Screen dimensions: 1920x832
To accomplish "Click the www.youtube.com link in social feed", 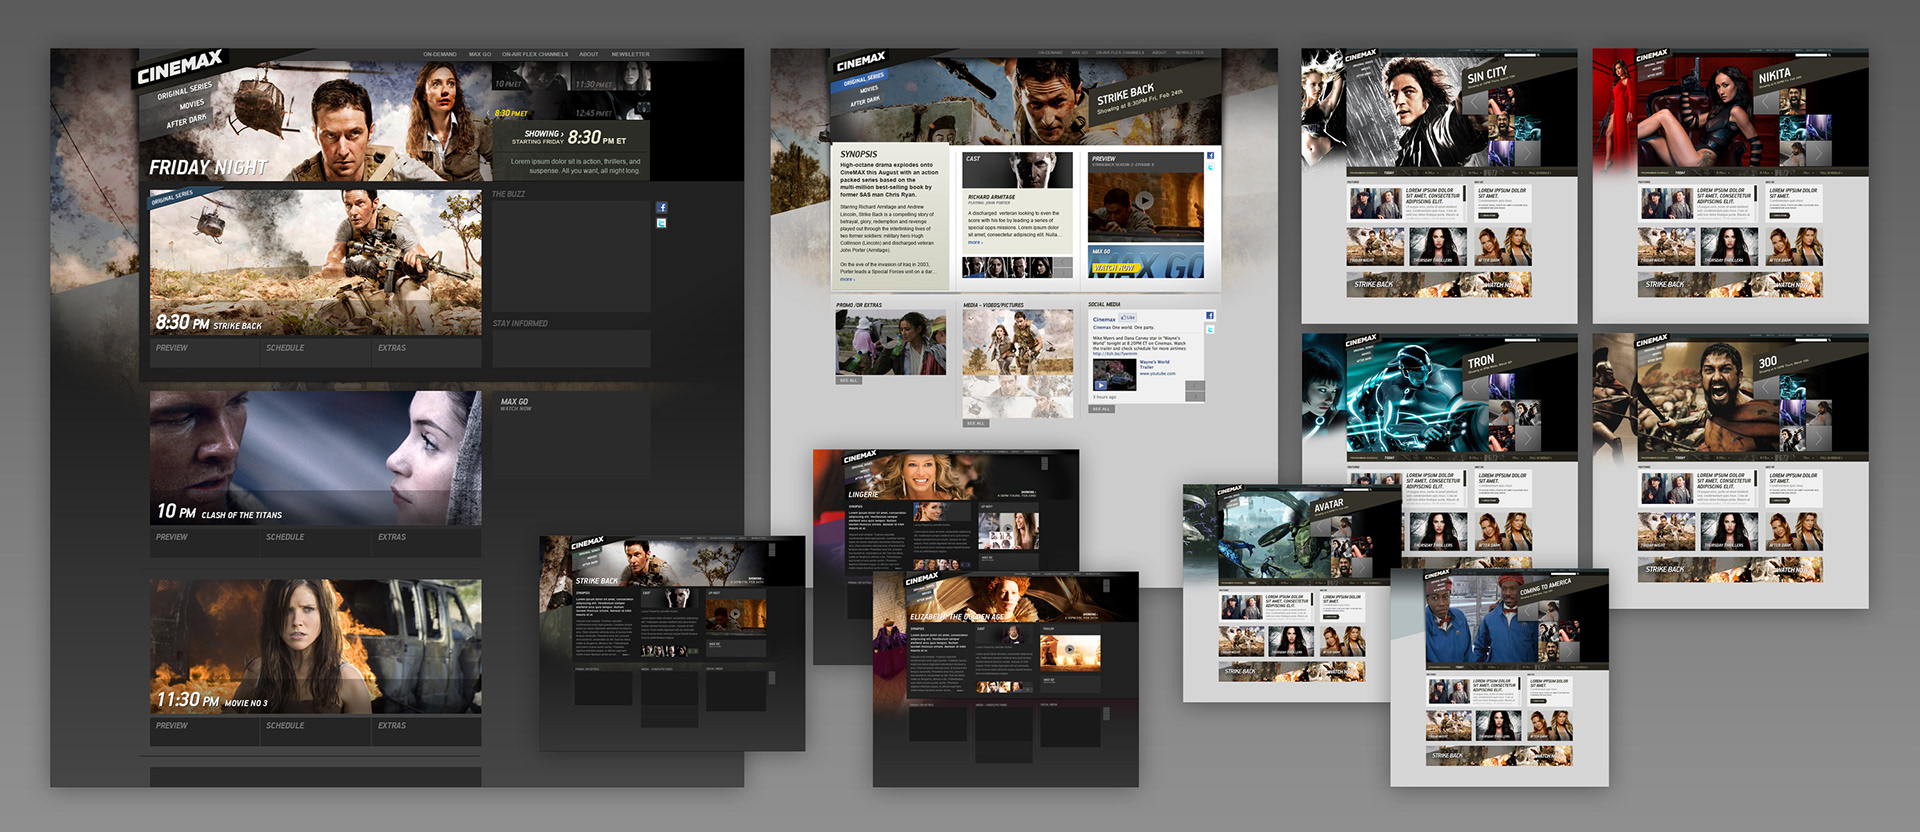I will (x=1157, y=374).
